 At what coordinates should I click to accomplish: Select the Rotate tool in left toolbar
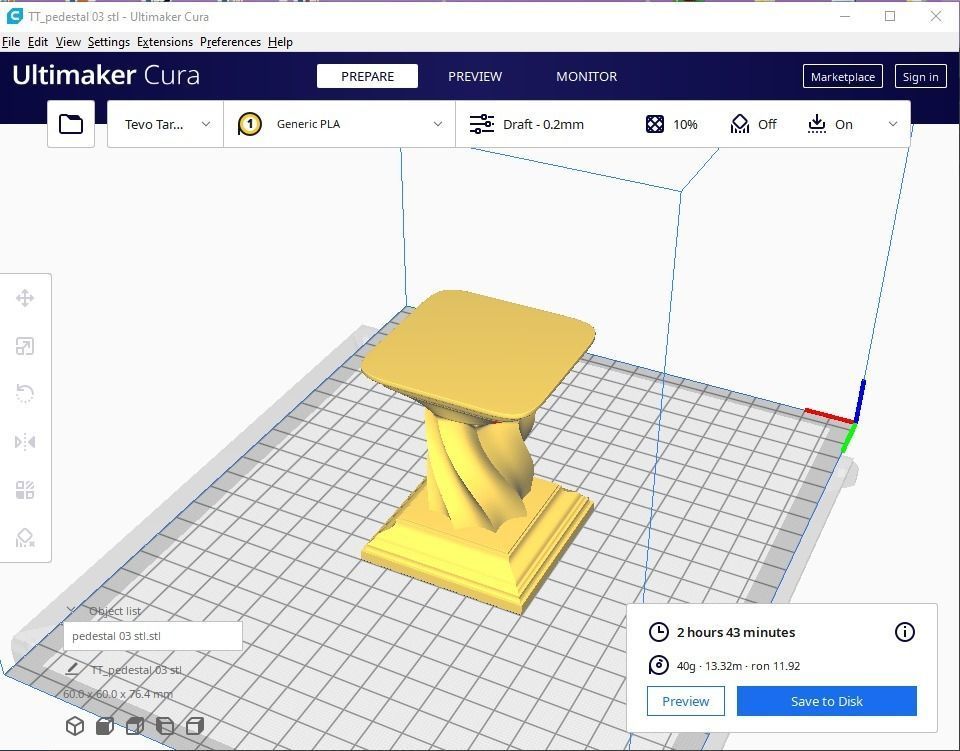click(24, 394)
